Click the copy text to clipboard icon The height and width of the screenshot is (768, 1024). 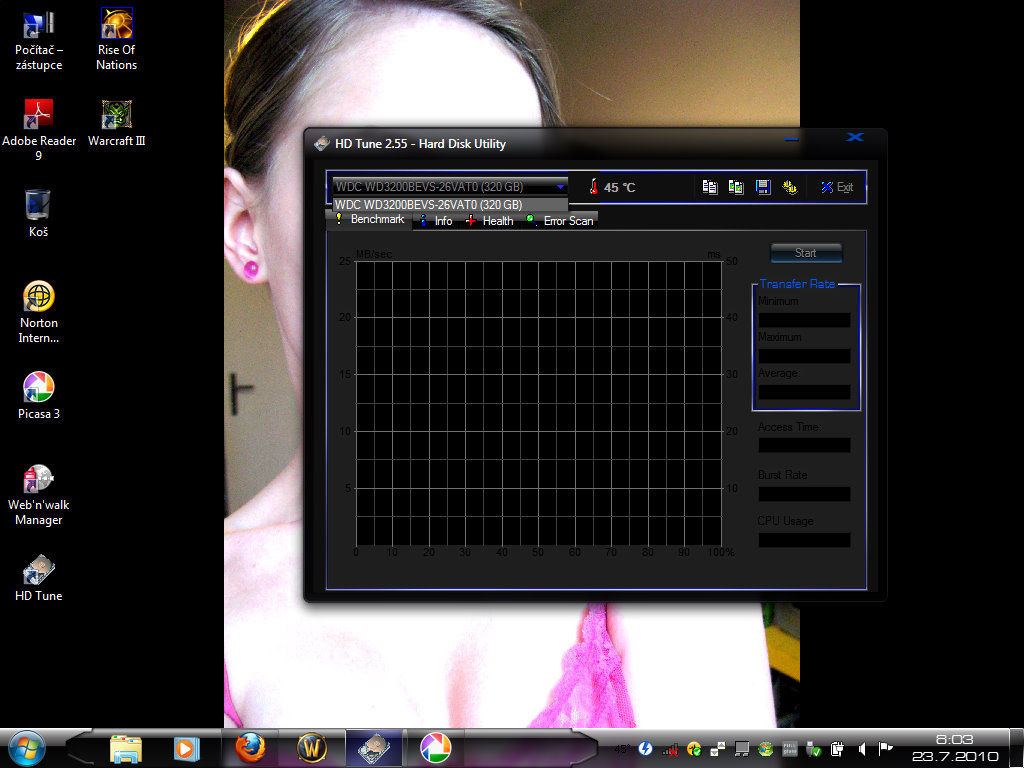tap(710, 187)
